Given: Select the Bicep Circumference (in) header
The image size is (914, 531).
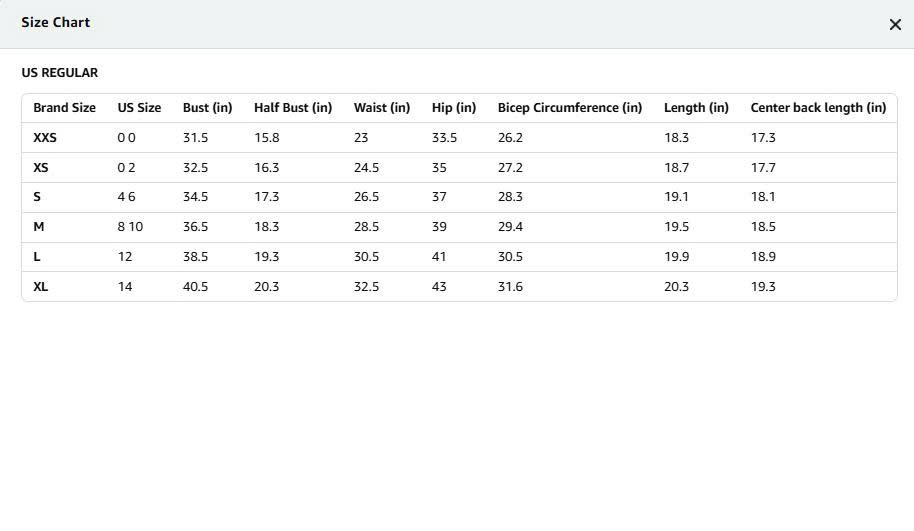Looking at the screenshot, I should (x=570, y=108).
